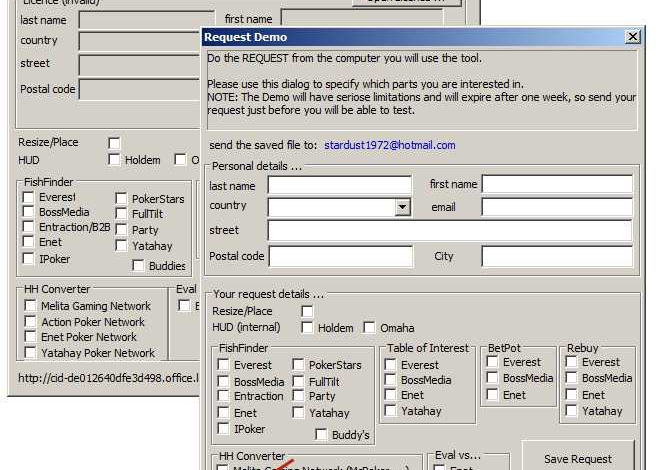Screen dimensions: 671x470
Task: Tick the Buddy's checkbox
Action: 321,434
